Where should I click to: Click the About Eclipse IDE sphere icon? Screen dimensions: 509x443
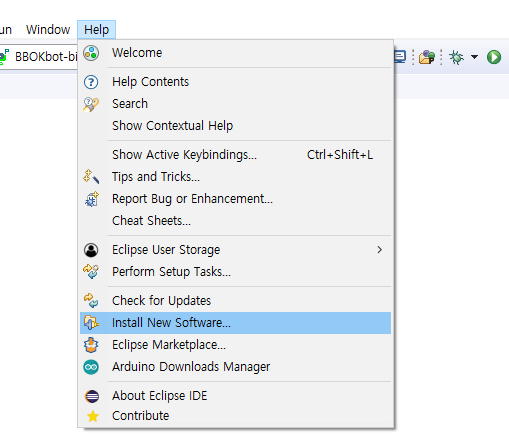point(92,396)
